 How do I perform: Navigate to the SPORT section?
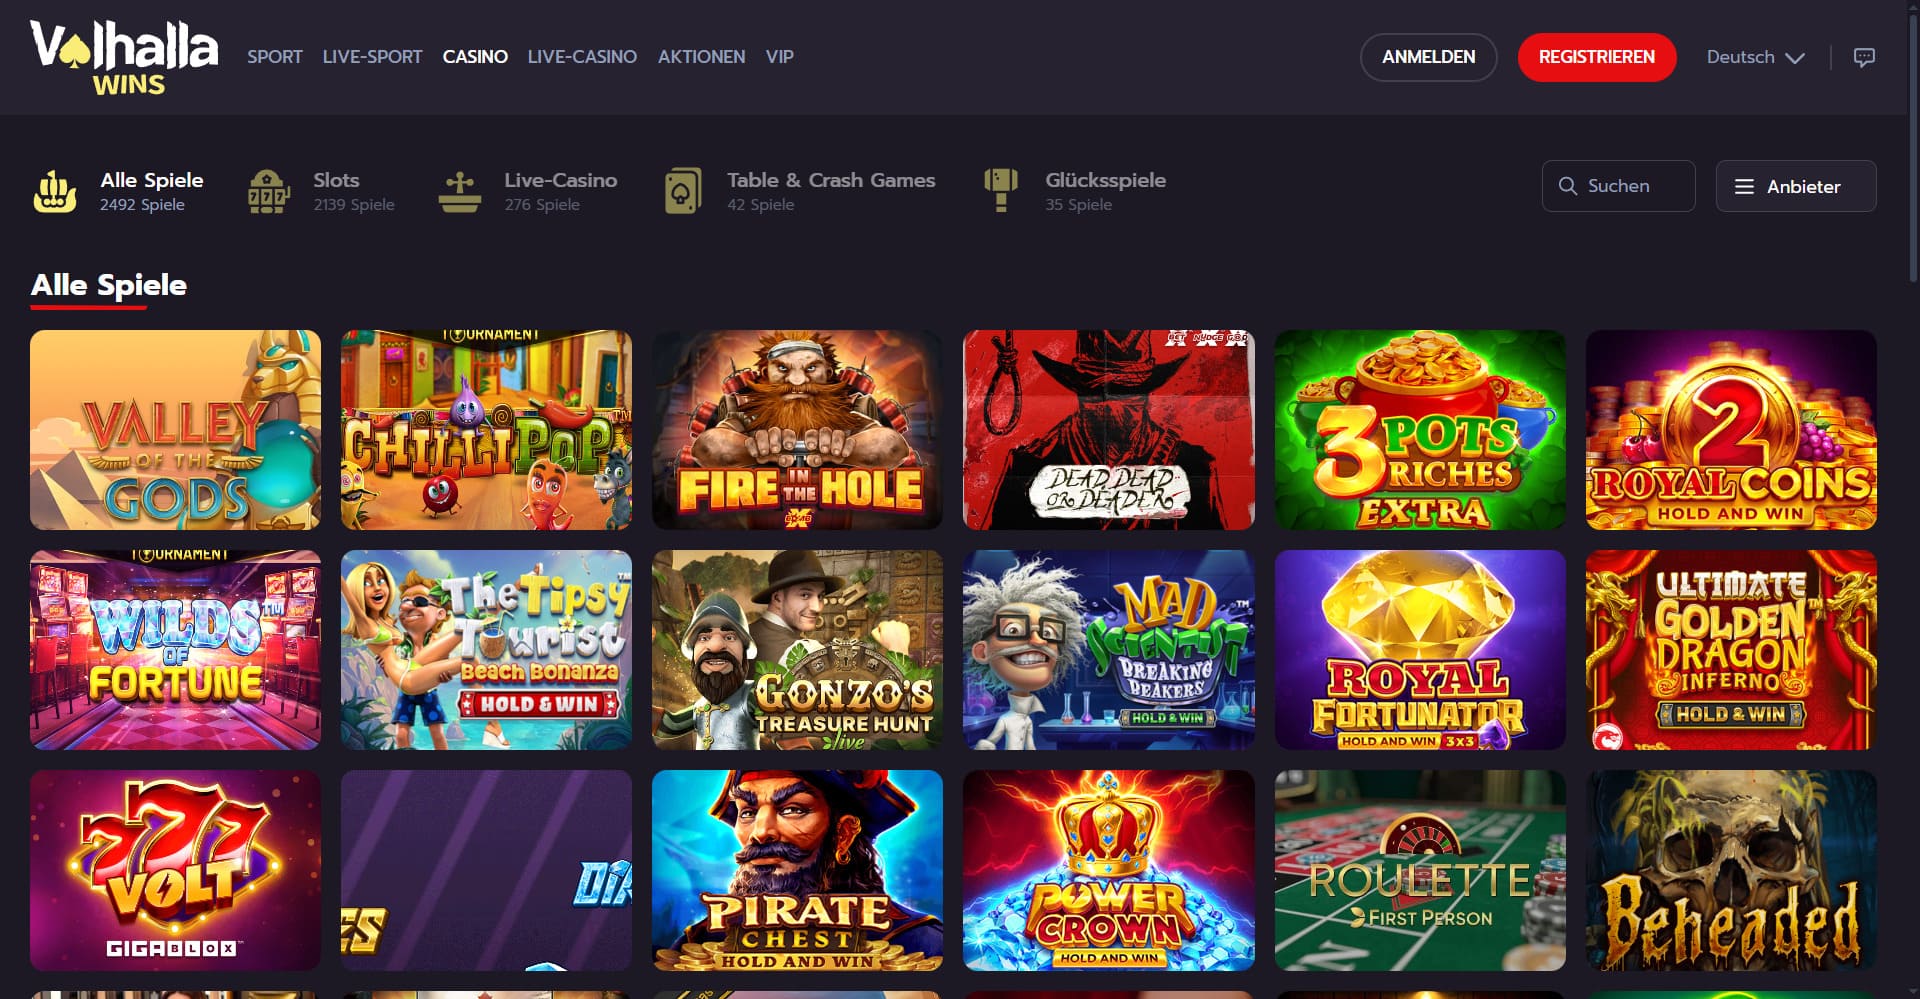coord(275,57)
